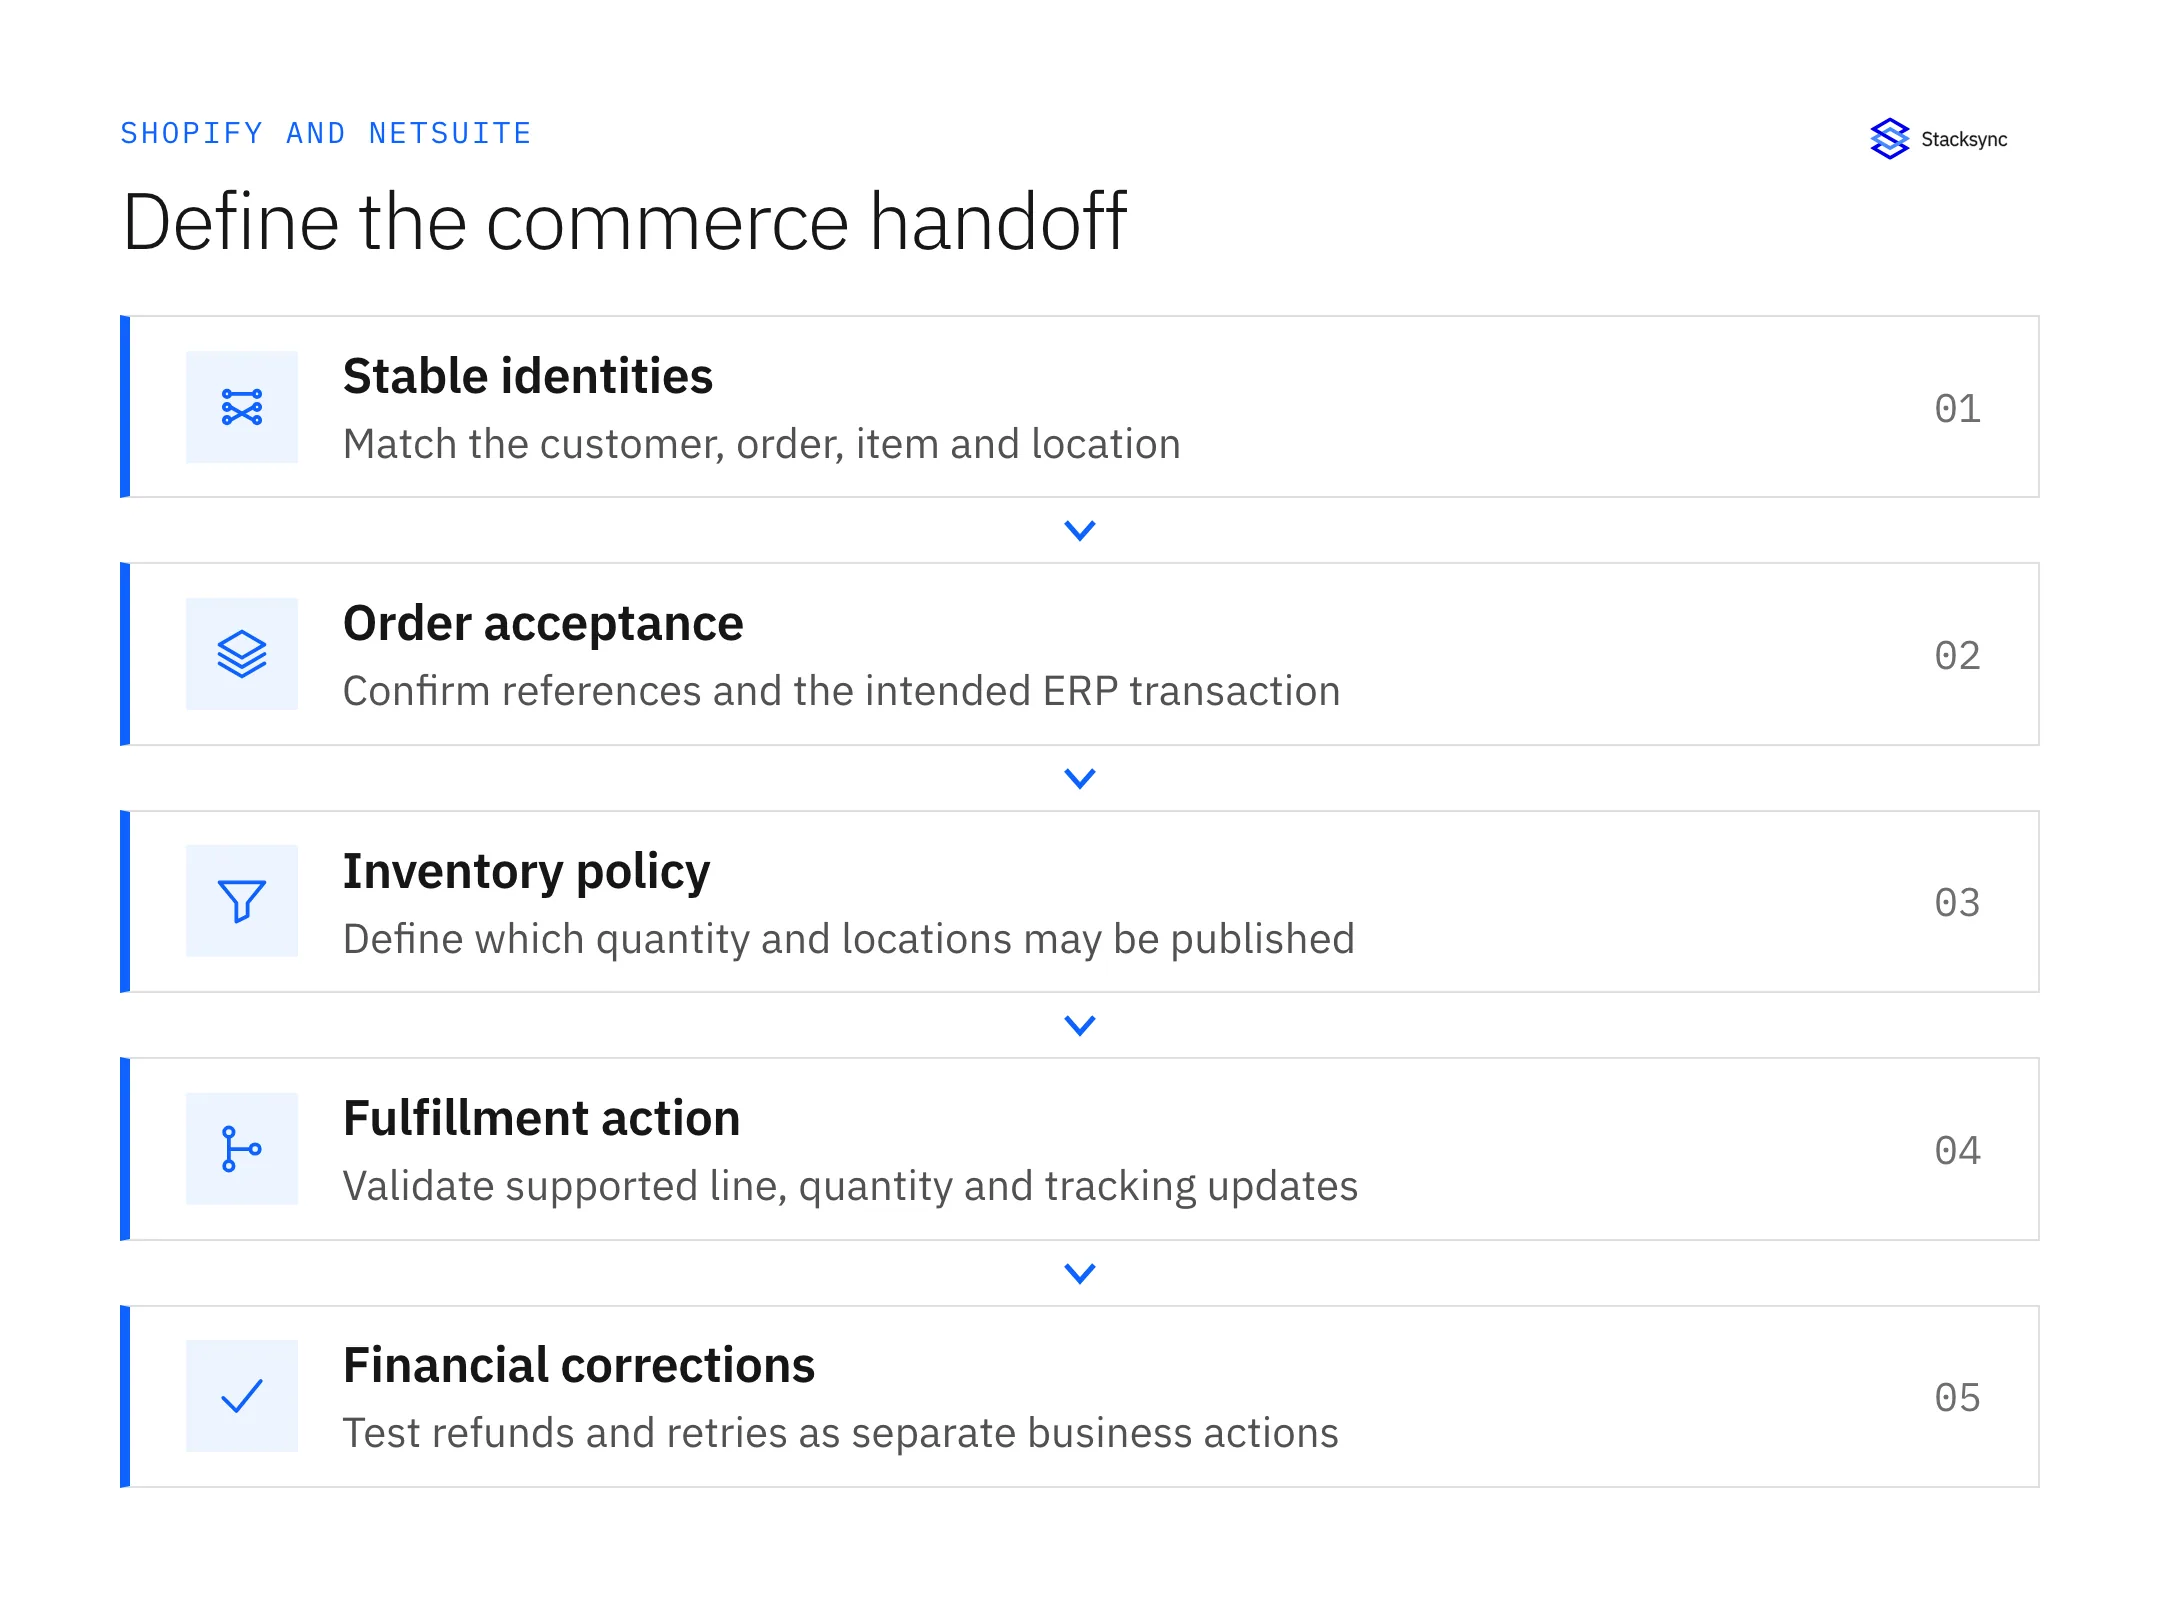Click the 'Define the commerce handoff' title
The width and height of the screenshot is (2160, 1600).
[625, 221]
